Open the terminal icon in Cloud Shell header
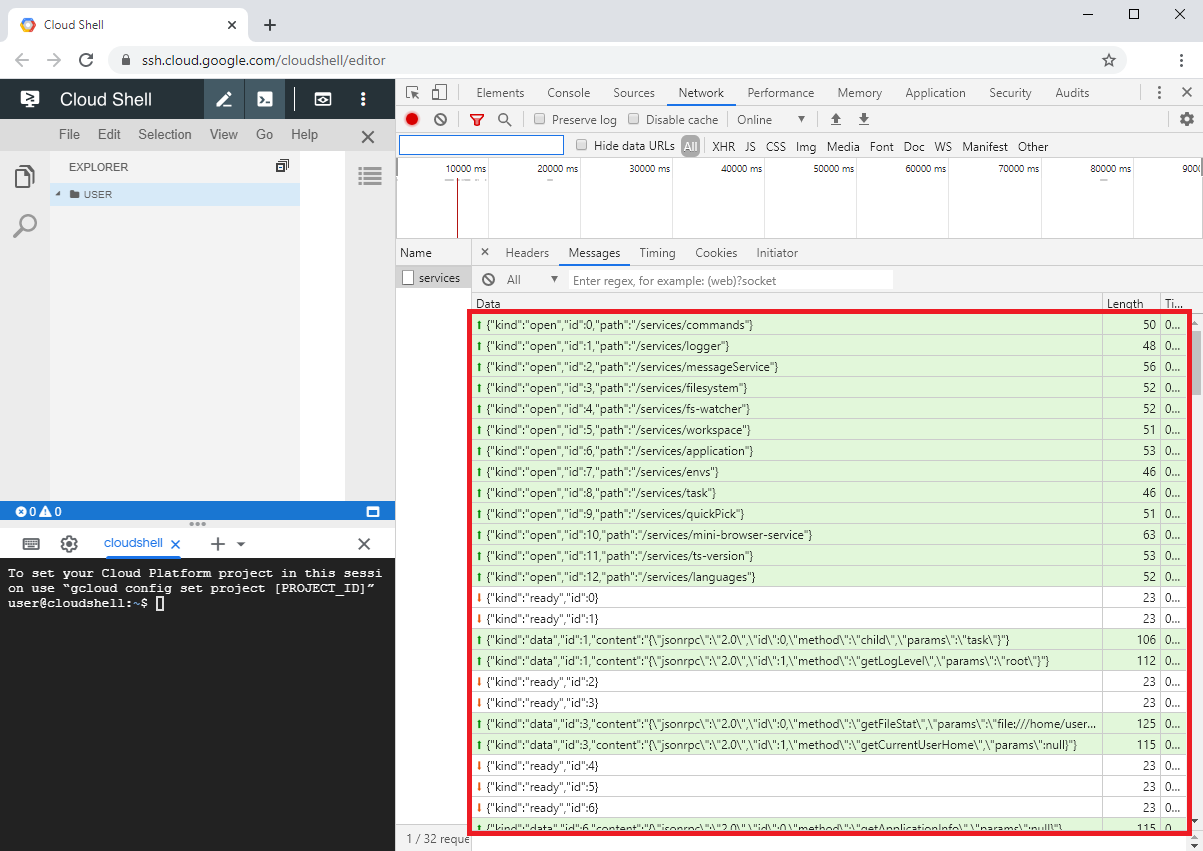The image size is (1203, 851). pyautogui.click(x=265, y=99)
